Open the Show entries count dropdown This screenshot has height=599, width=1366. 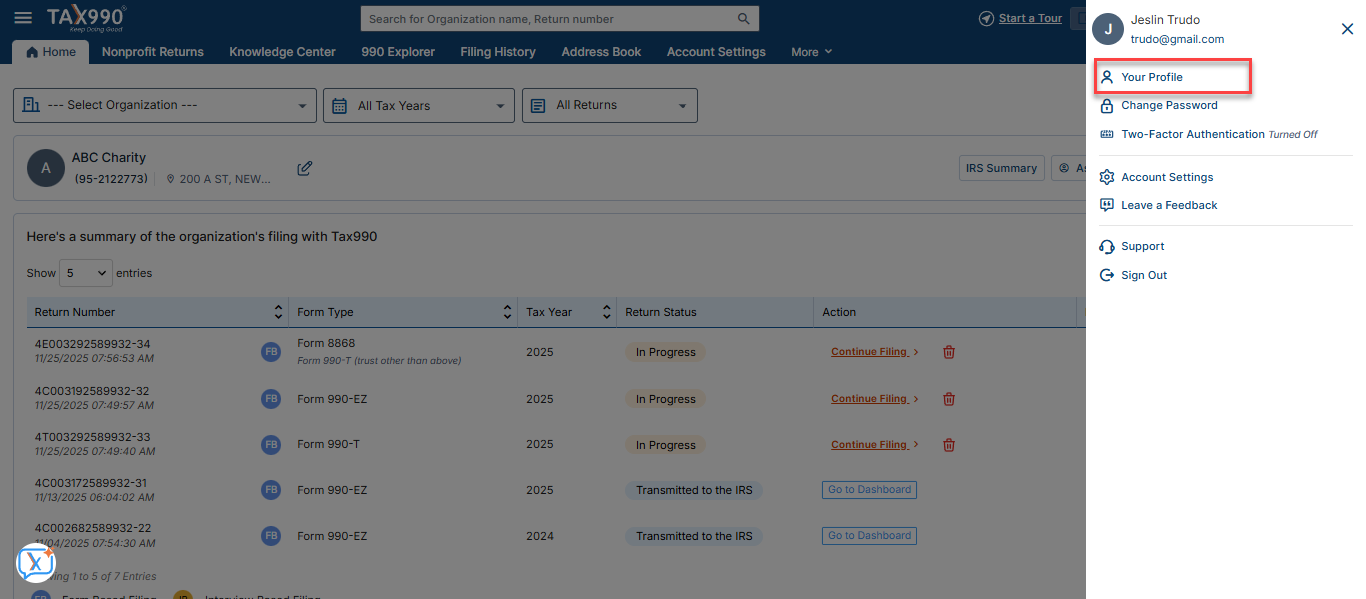pyautogui.click(x=86, y=273)
